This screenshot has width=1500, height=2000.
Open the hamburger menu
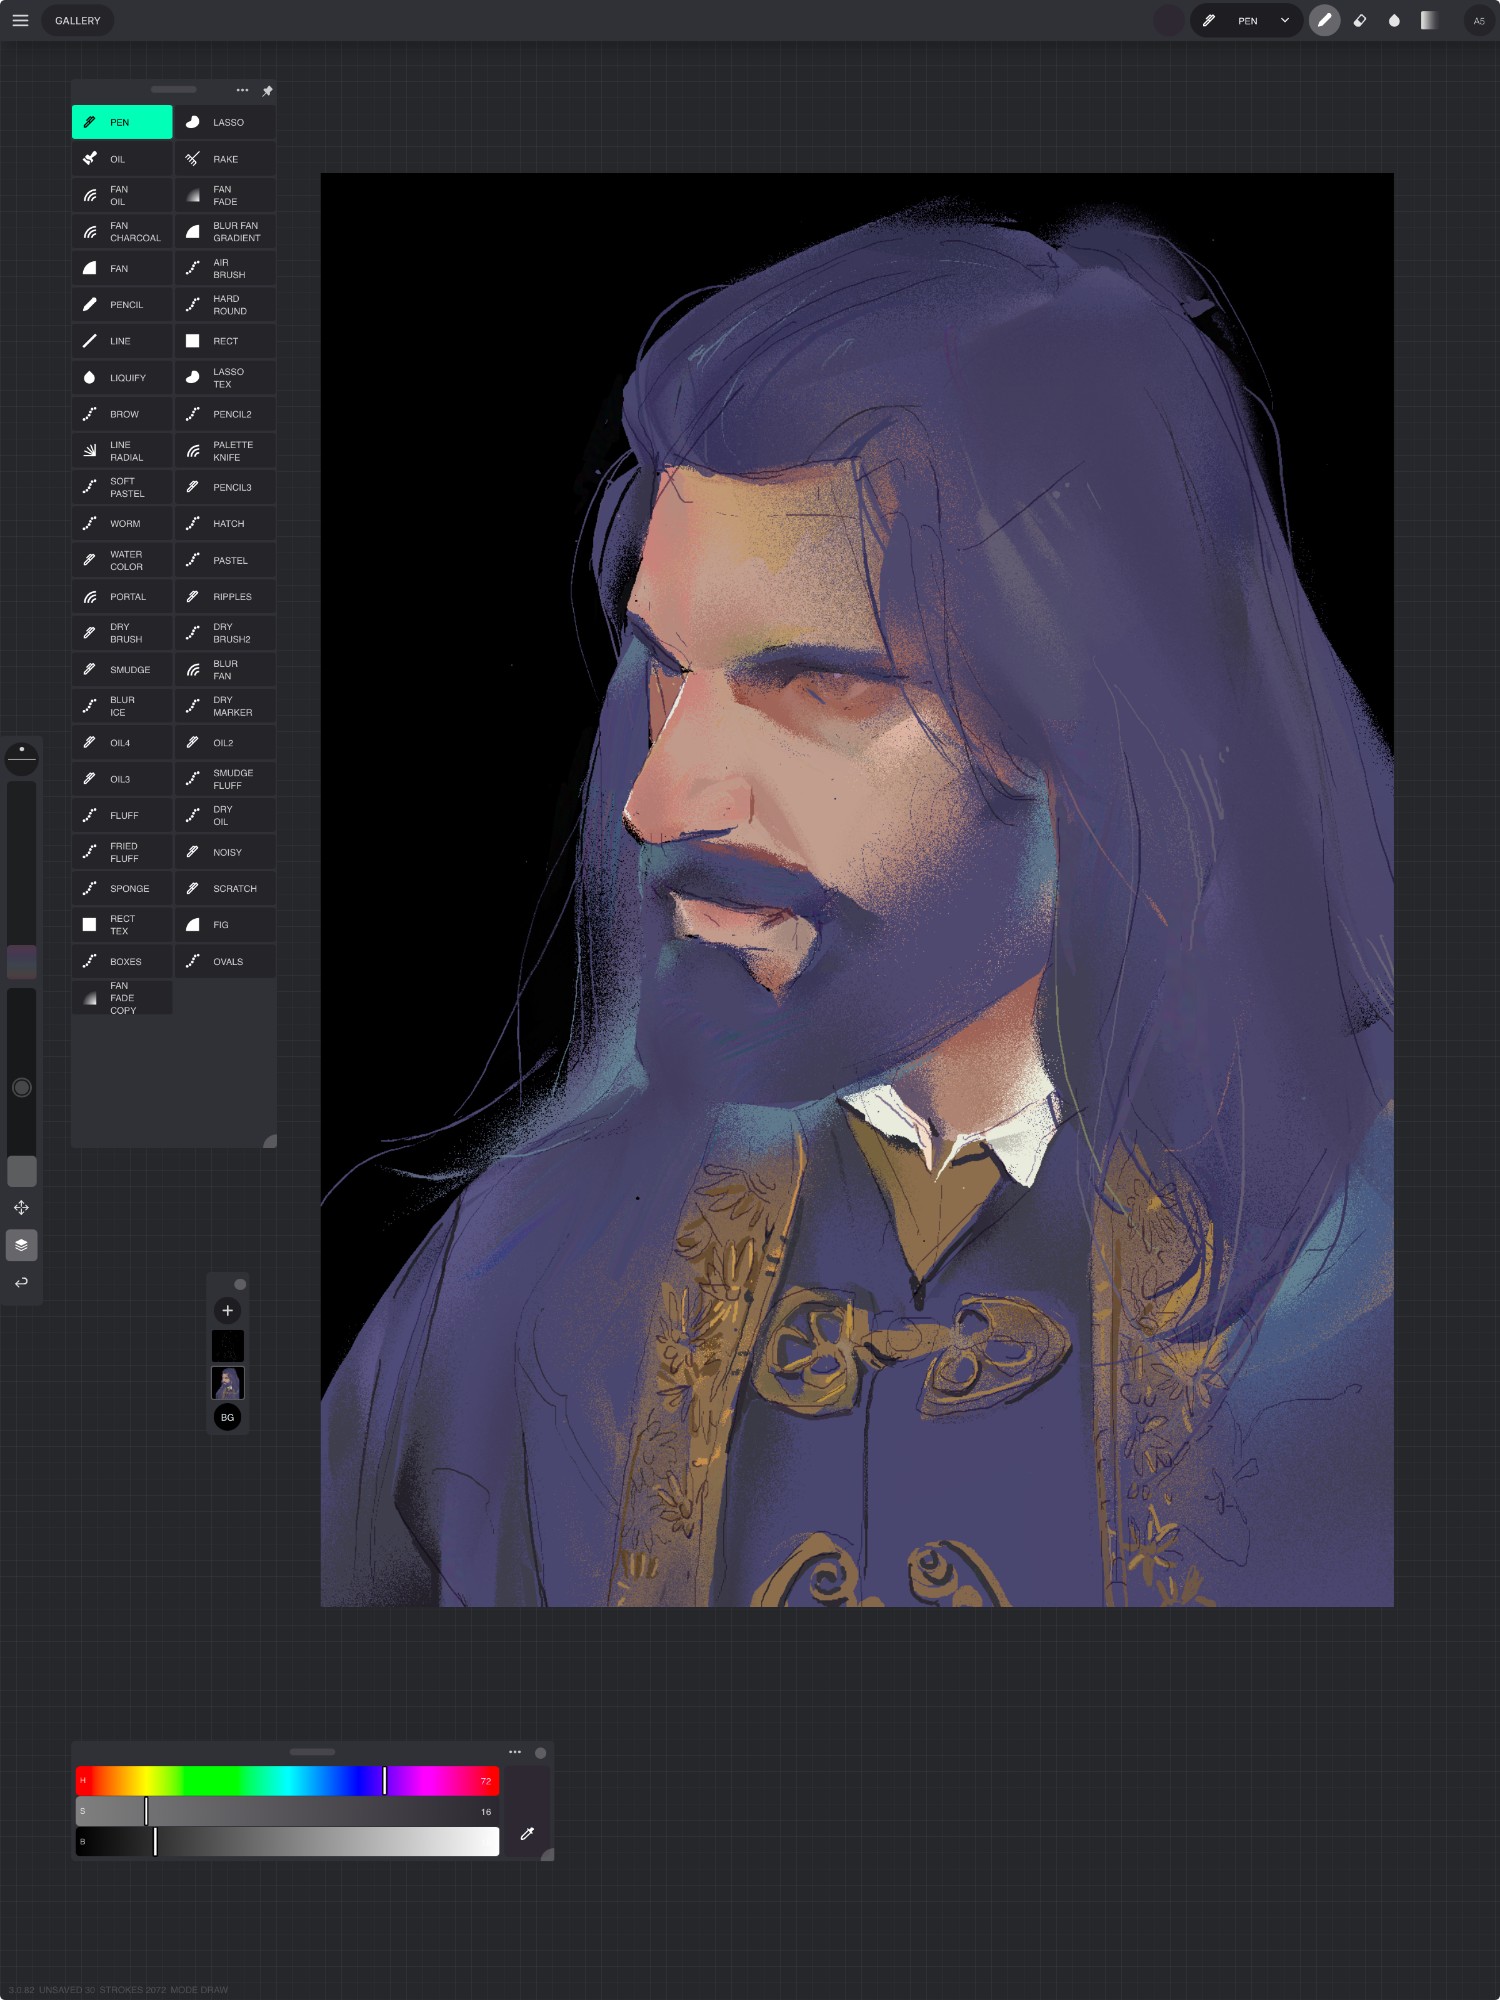pos(20,21)
